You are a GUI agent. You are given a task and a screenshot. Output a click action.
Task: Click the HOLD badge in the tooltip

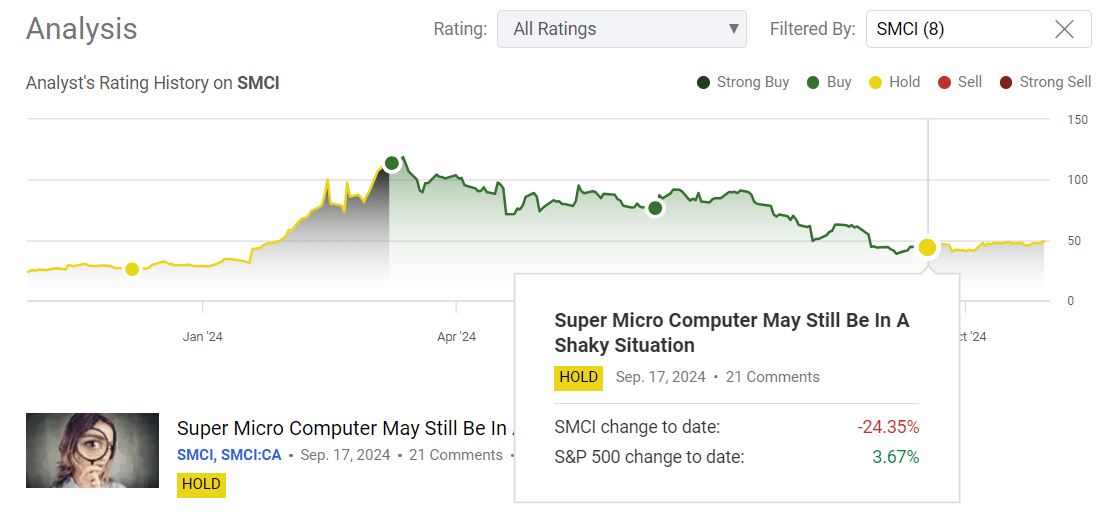pos(578,377)
